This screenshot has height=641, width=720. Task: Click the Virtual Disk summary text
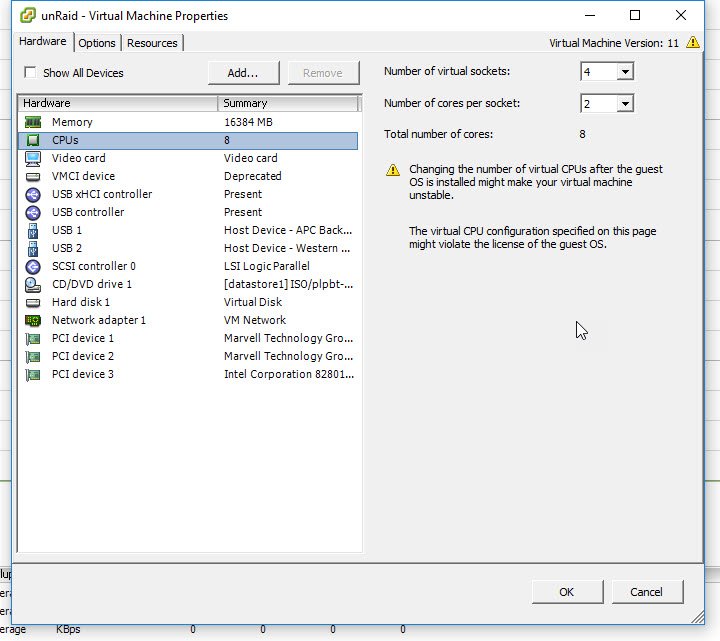tap(253, 302)
